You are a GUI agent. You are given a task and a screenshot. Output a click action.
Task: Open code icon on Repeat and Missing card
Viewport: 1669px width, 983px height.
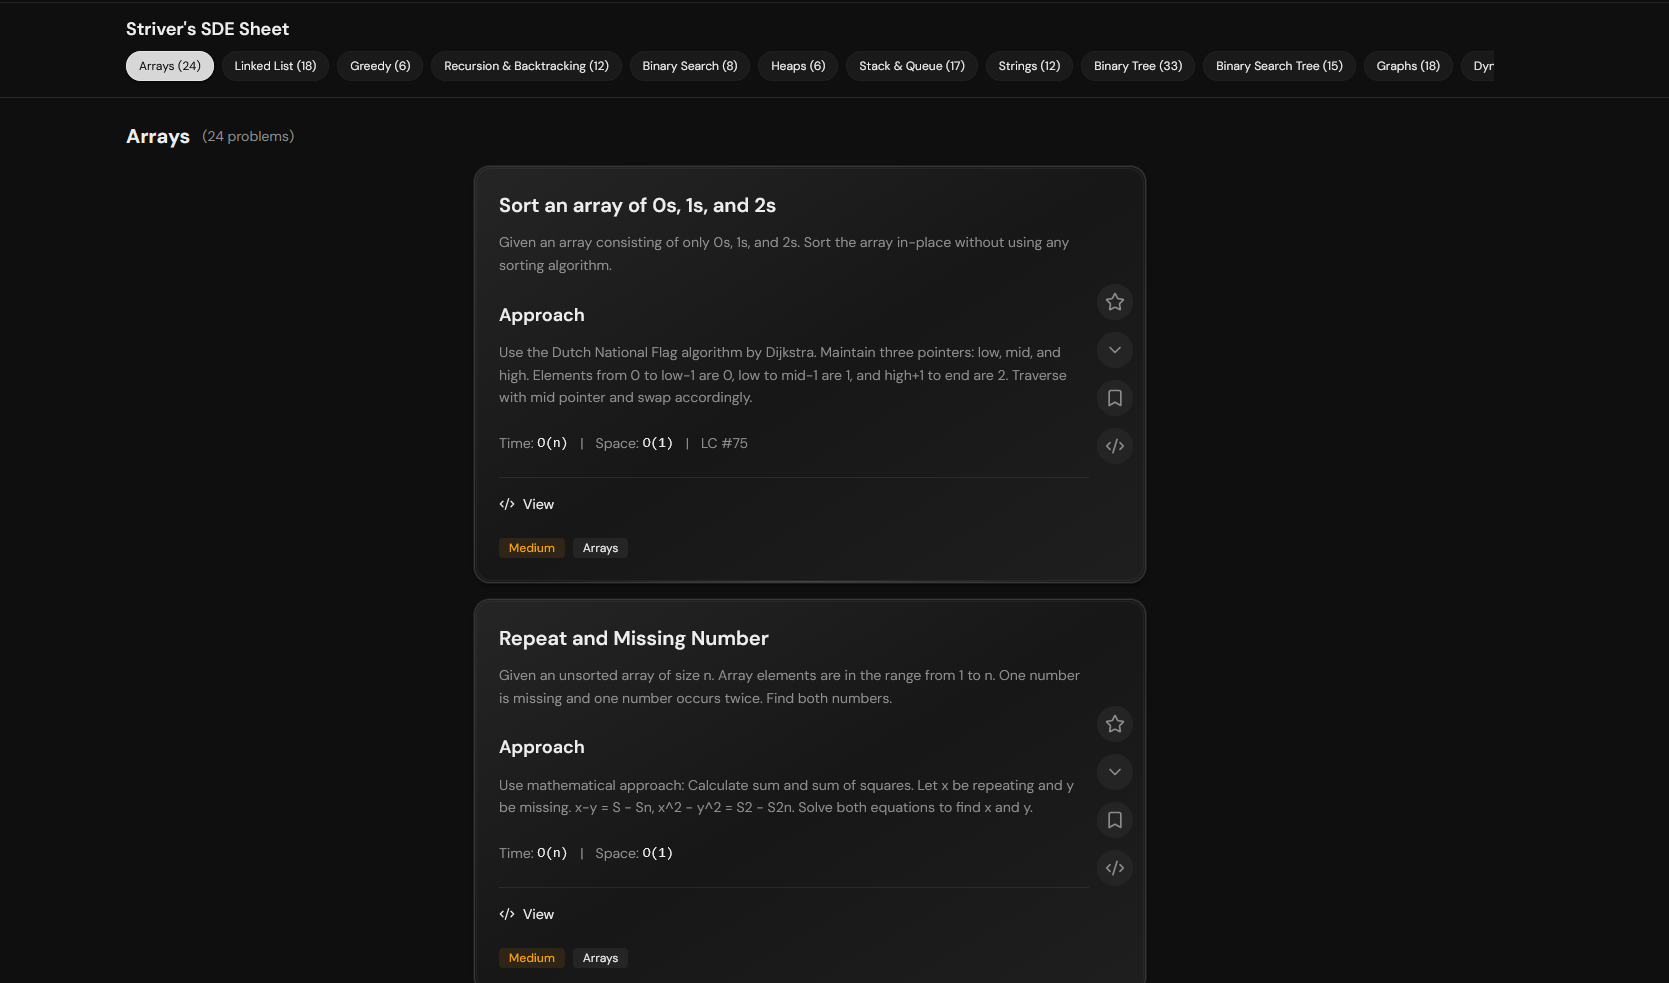[x=1115, y=868]
